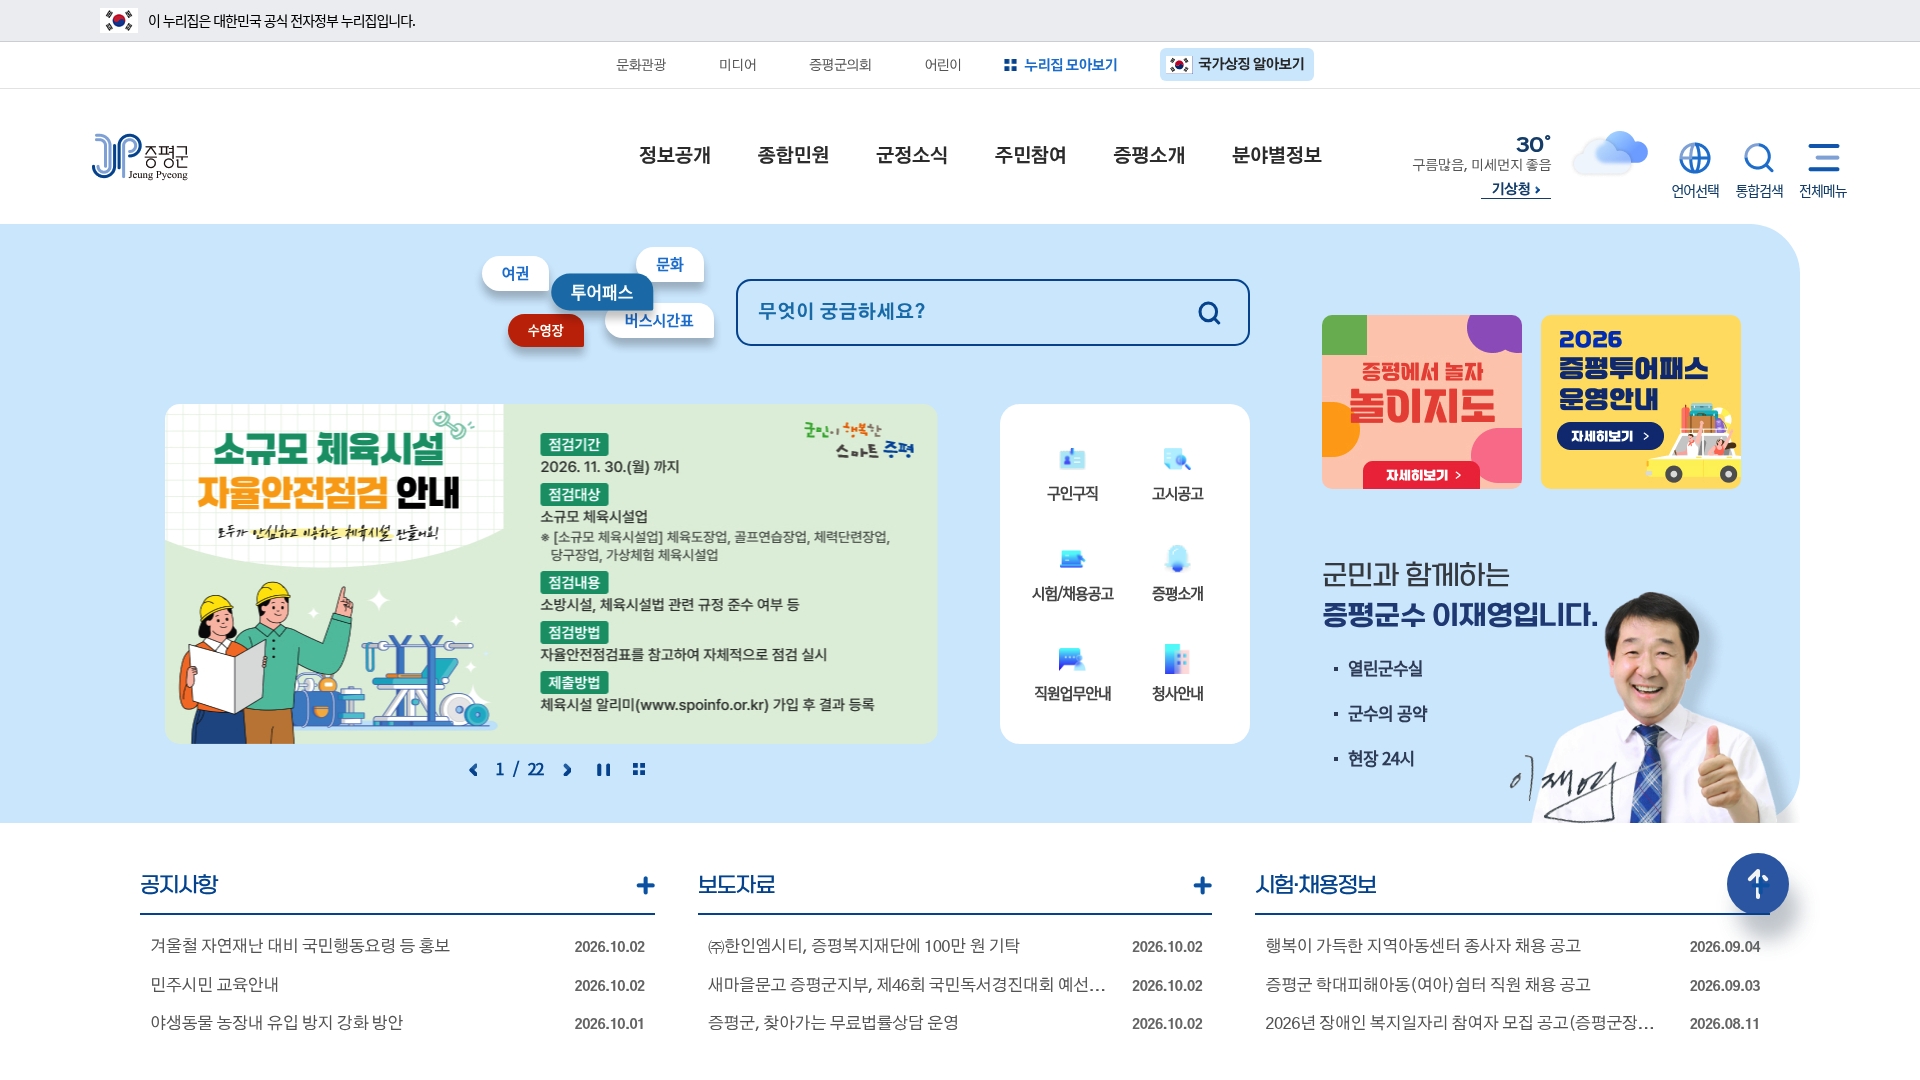The width and height of the screenshot is (1920, 1080).
Task: Open 증평군, 찾아가는 무료법률상담 운영 article
Action: click(x=833, y=1023)
